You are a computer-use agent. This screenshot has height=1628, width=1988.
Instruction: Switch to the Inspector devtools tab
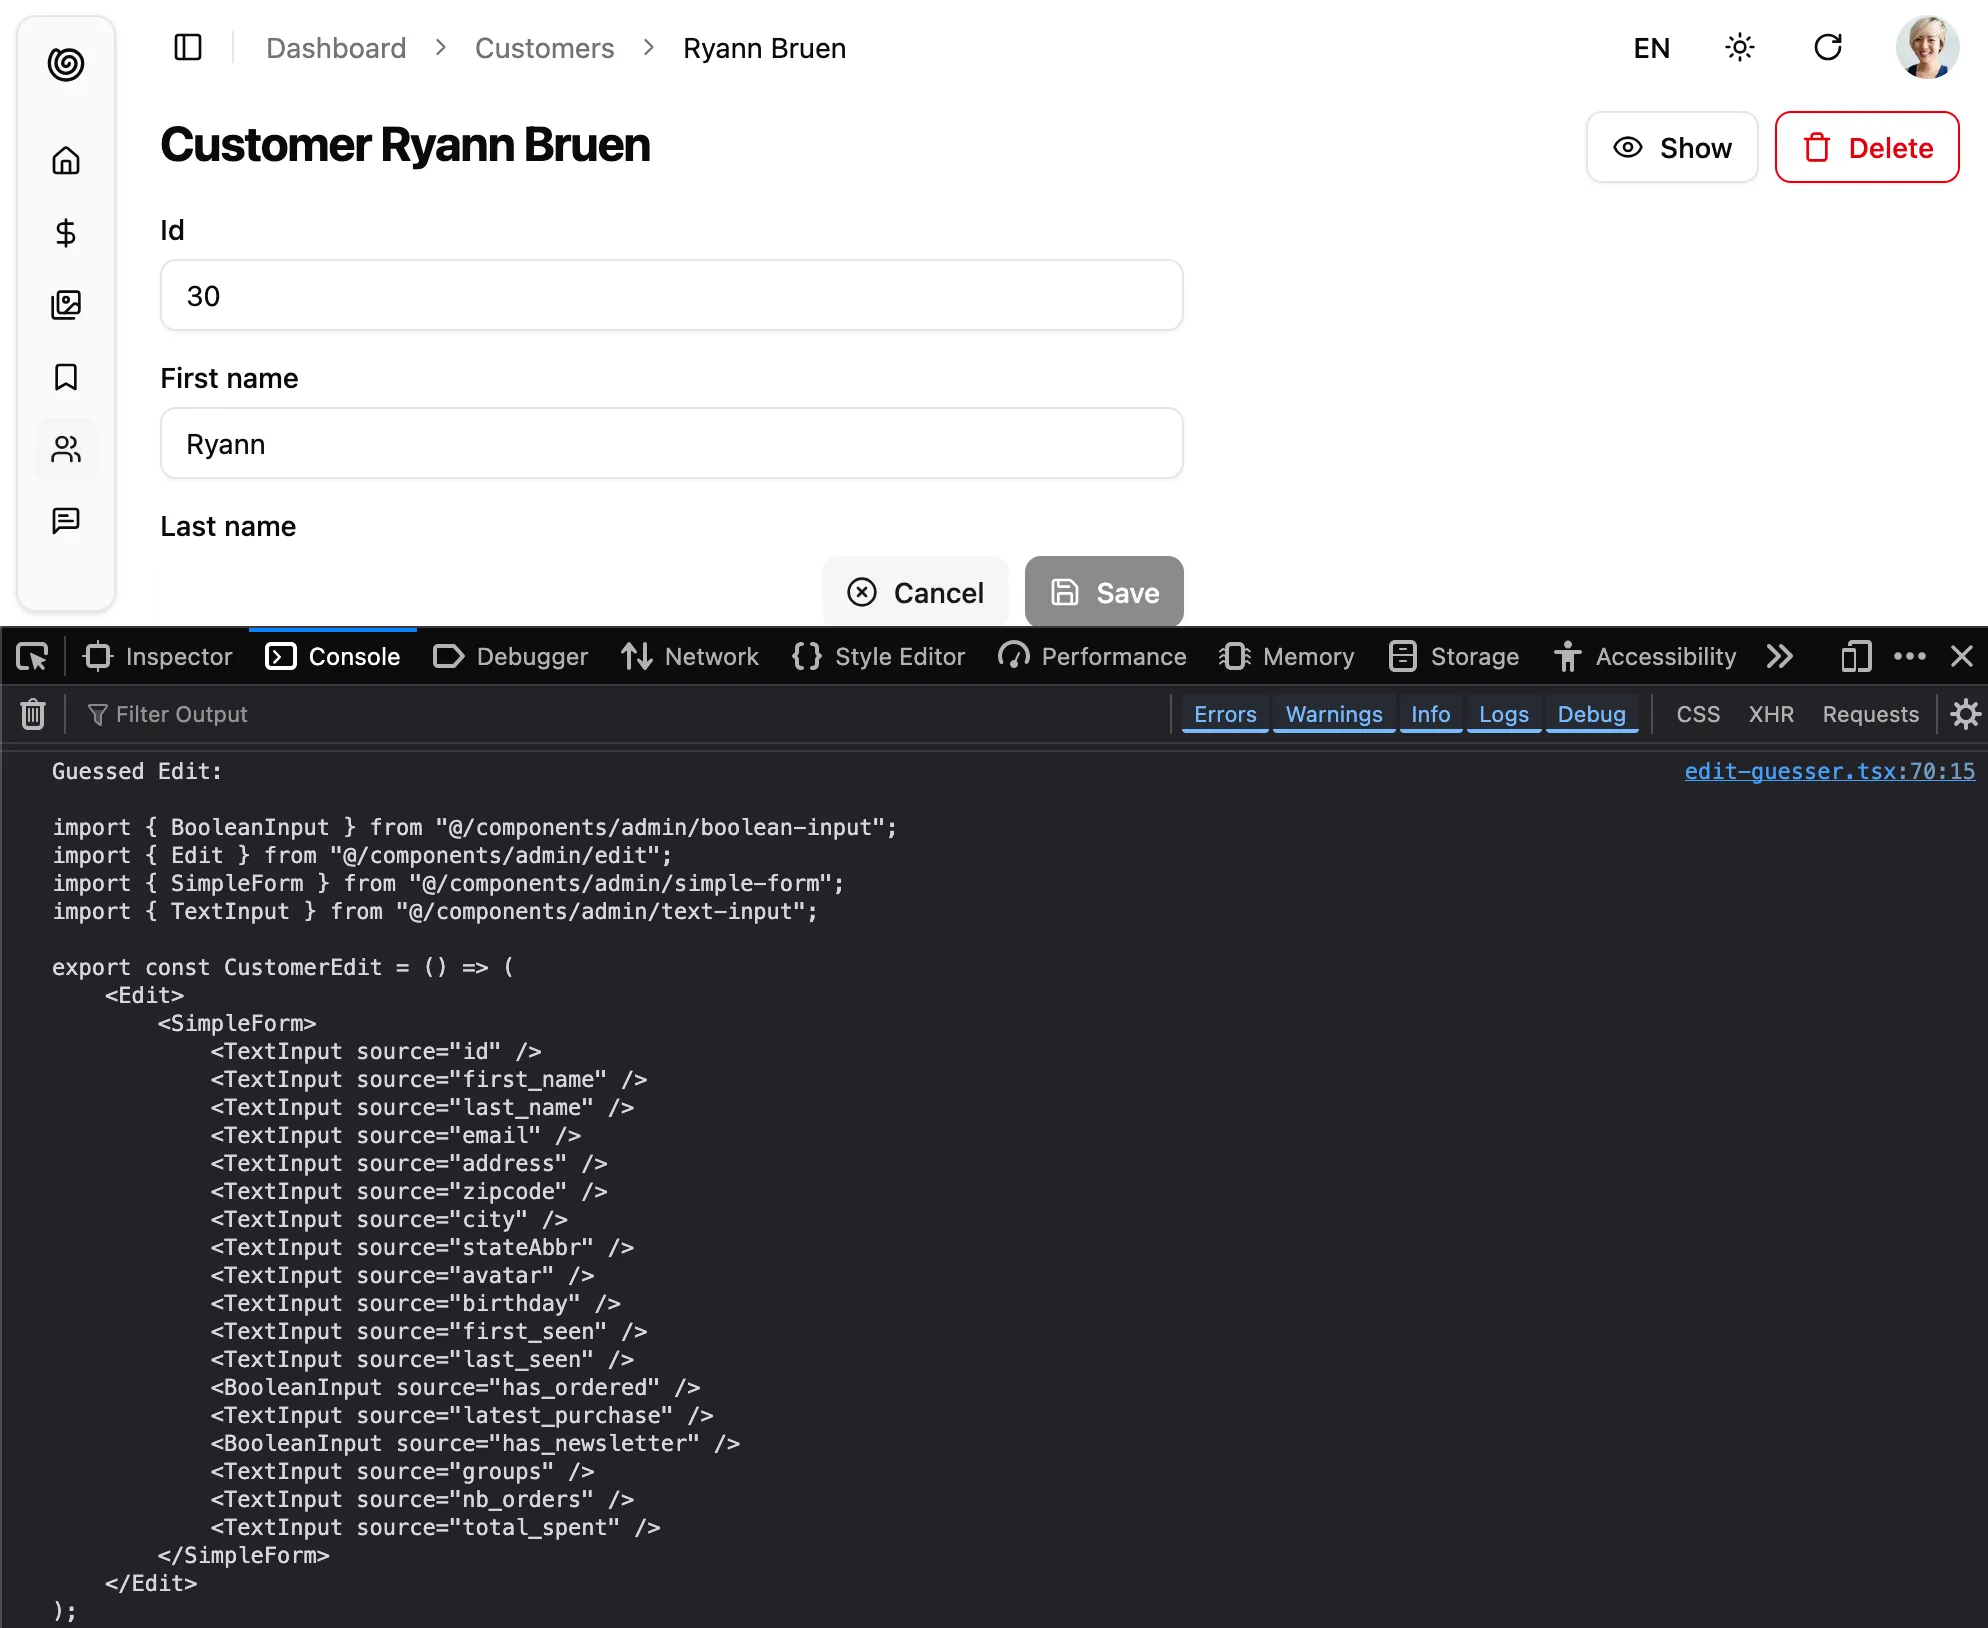pyautogui.click(x=160, y=657)
